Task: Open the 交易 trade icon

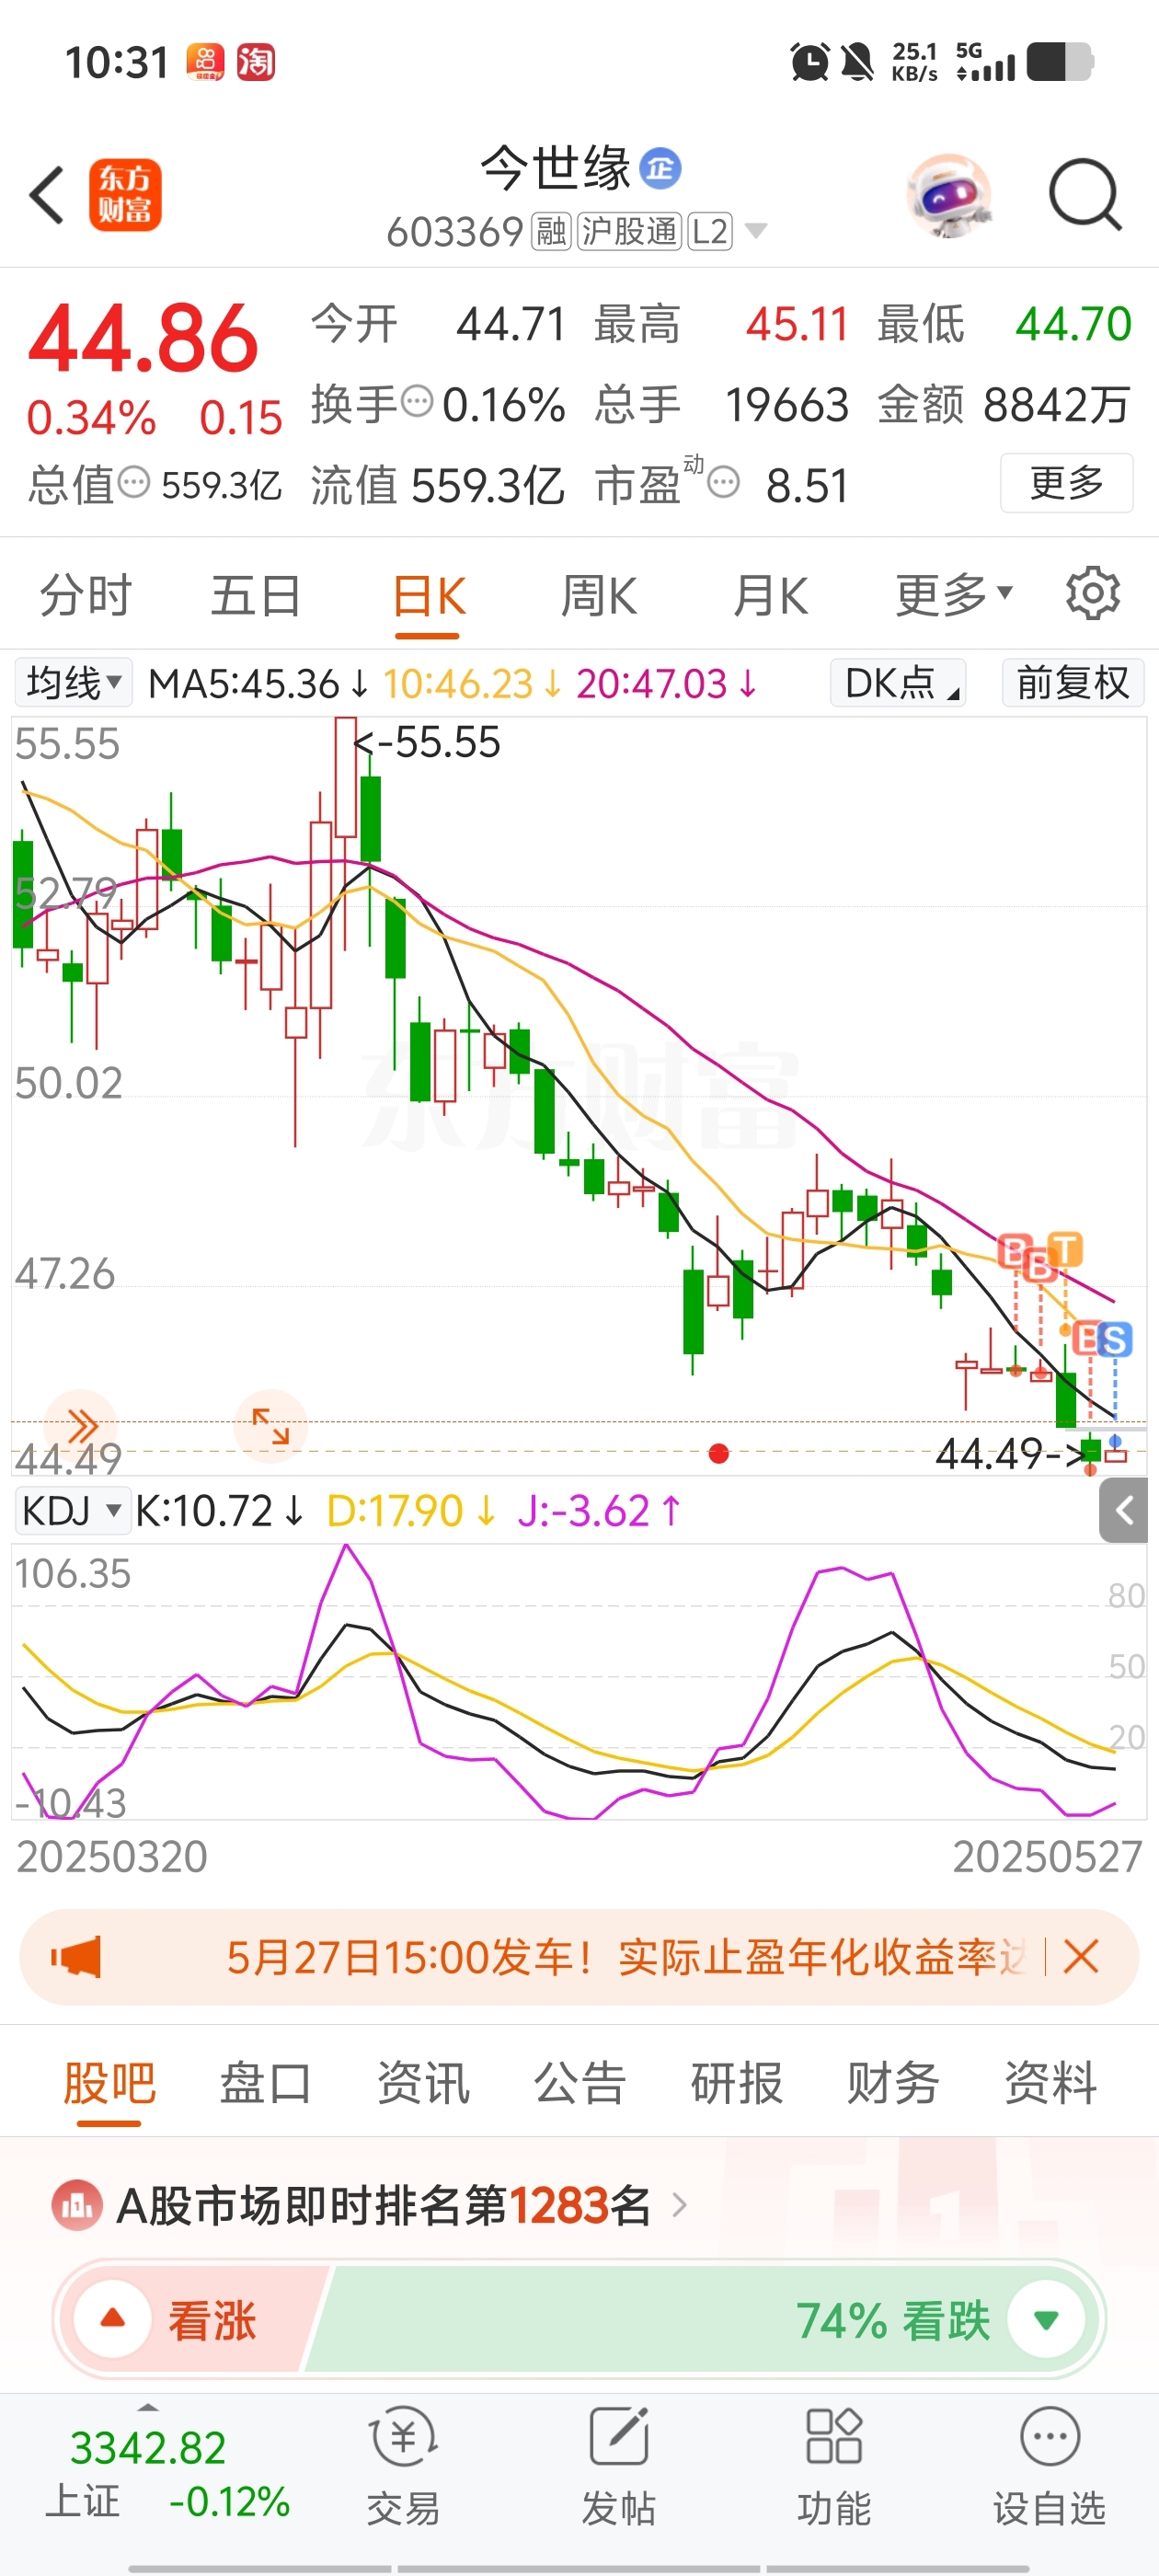Action: coord(403,2467)
